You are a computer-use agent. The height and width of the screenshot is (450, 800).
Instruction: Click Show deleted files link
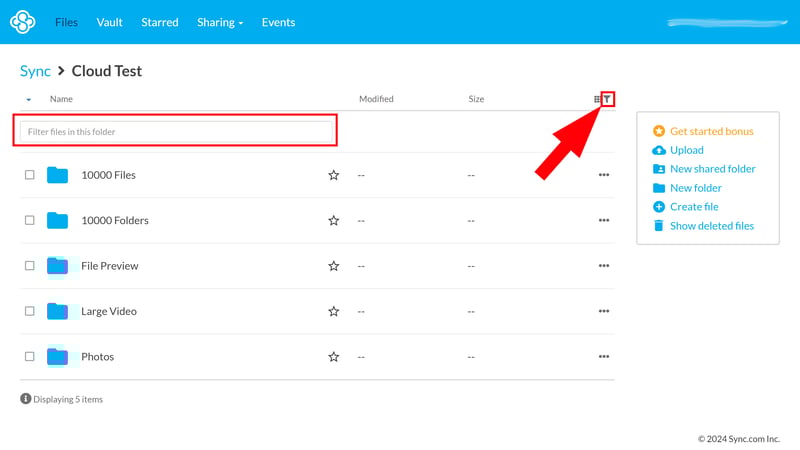[711, 226]
